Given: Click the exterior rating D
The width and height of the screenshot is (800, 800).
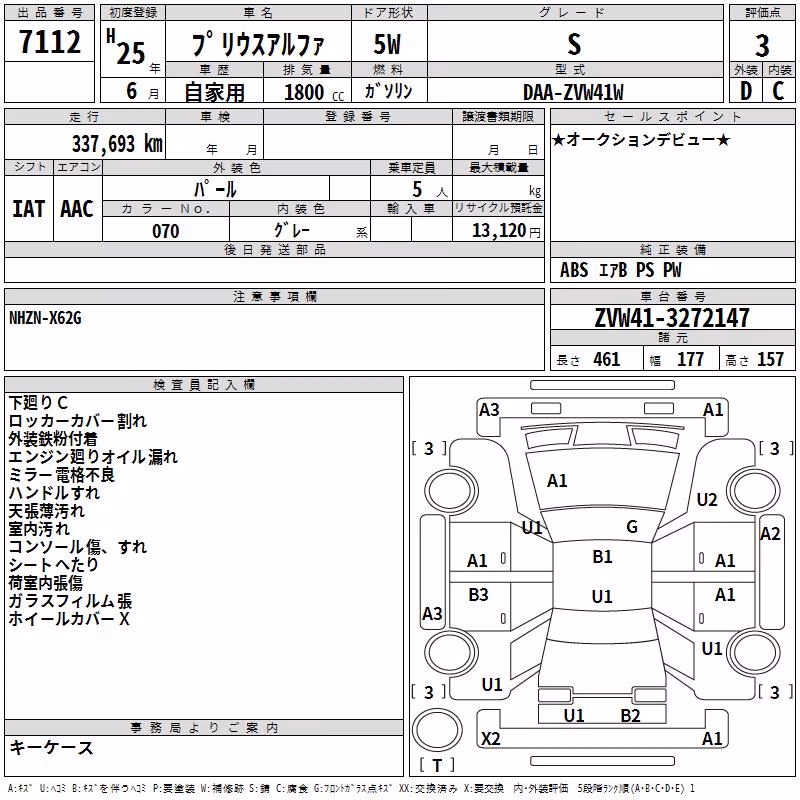Looking at the screenshot, I should pos(746,91).
